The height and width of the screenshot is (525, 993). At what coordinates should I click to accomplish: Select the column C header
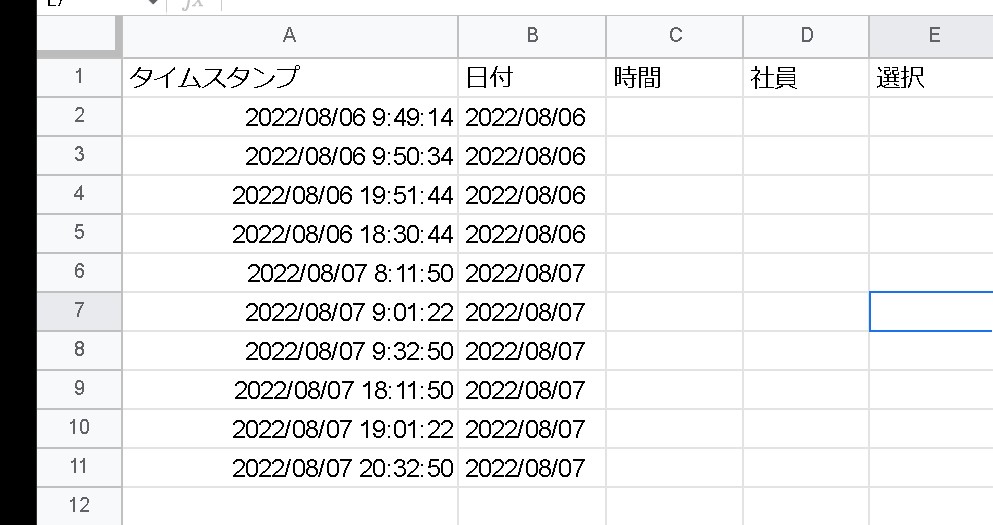675,36
